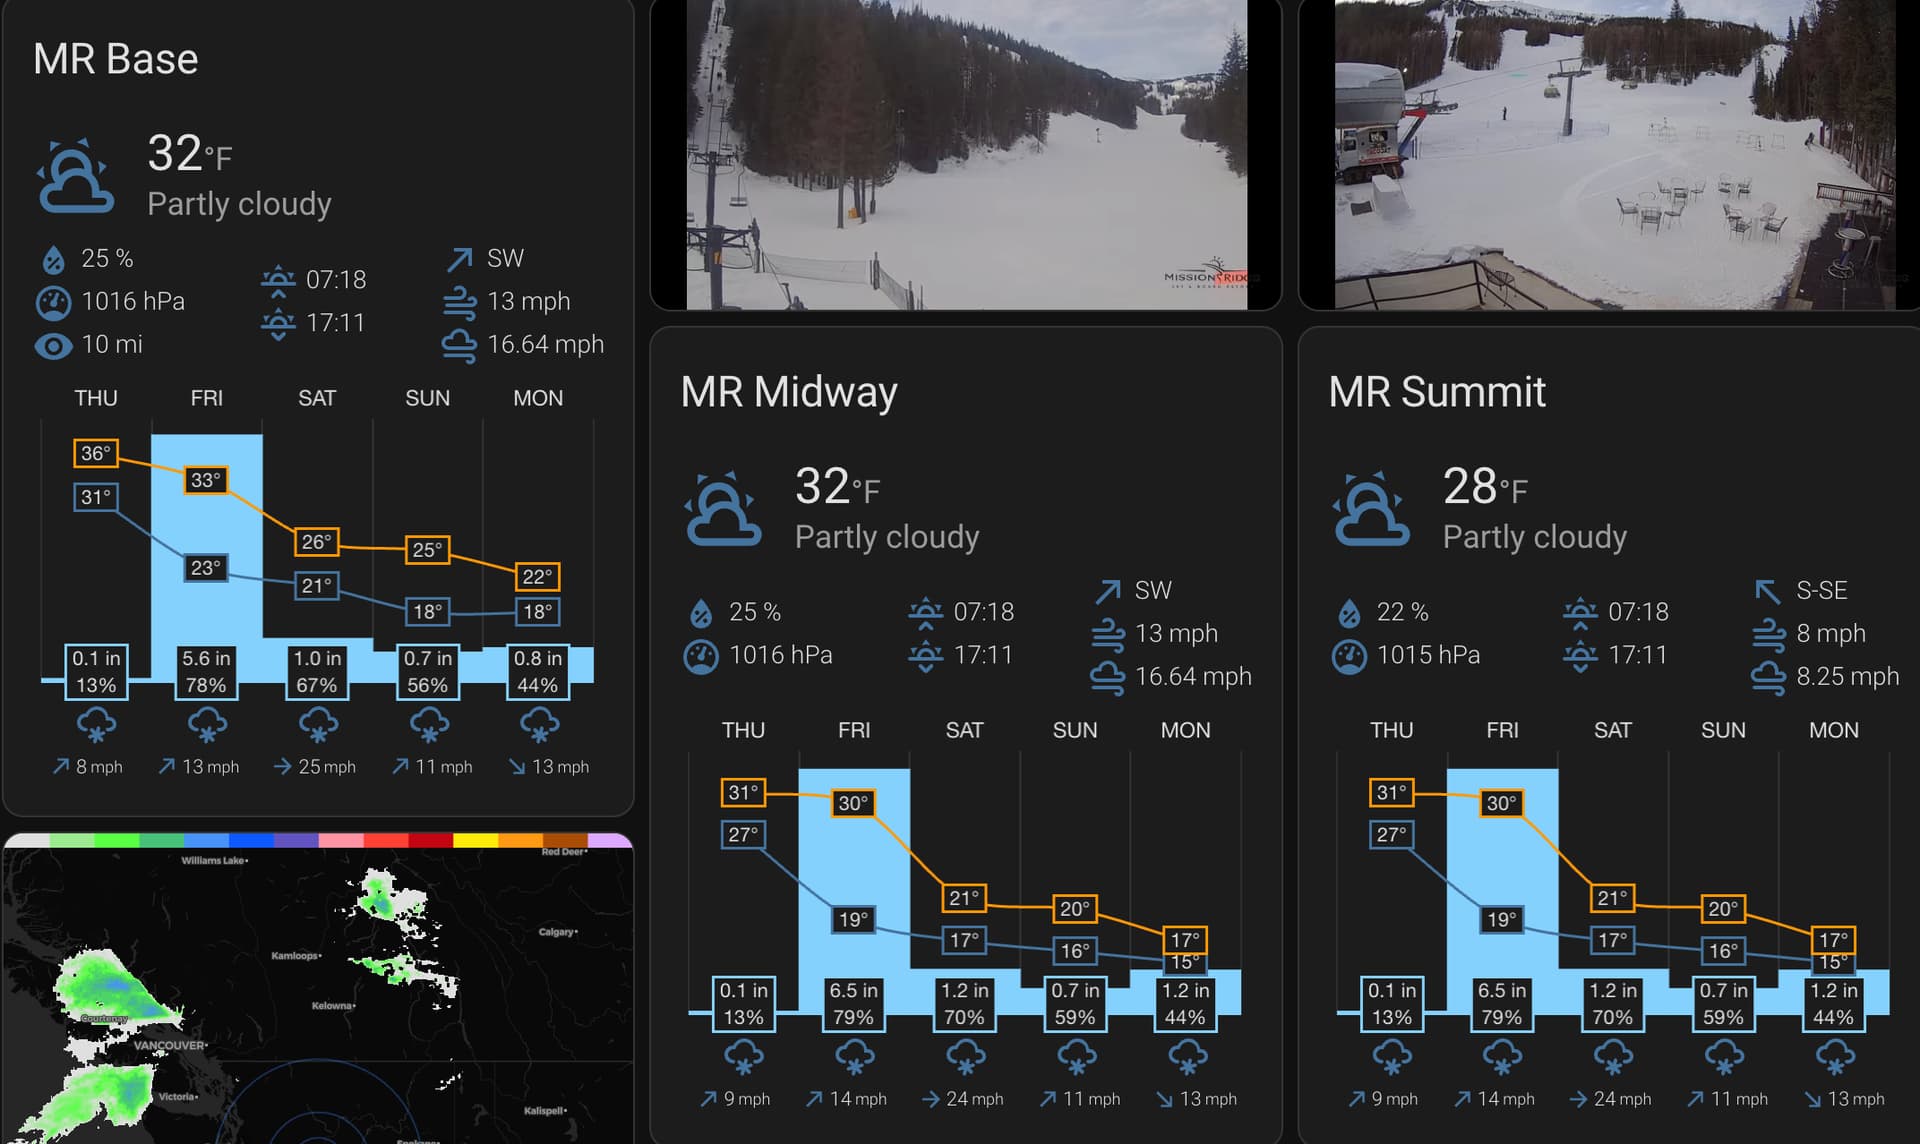Screen dimensions: 1920x1144
Task: Click the SW wind direction arrow on MR Midway
Action: coord(1108,590)
